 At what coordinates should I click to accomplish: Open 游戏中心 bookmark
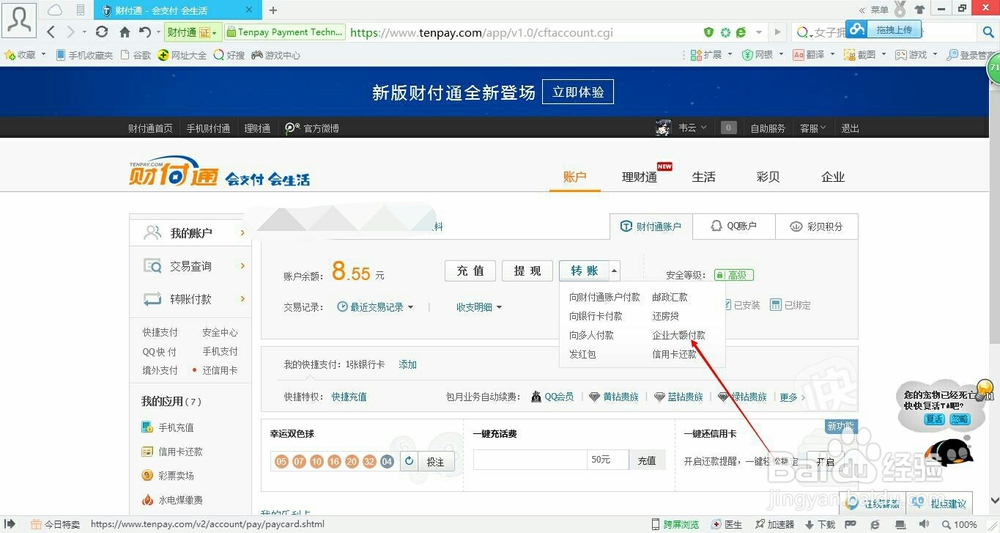276,55
